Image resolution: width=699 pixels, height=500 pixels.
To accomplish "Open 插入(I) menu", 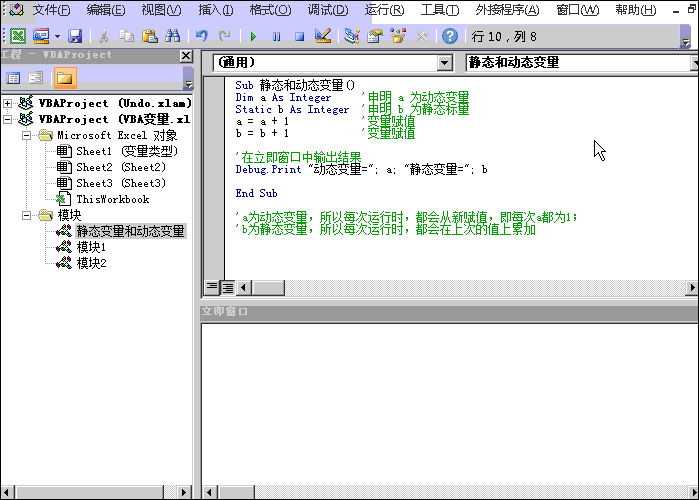I will click(x=216, y=10).
